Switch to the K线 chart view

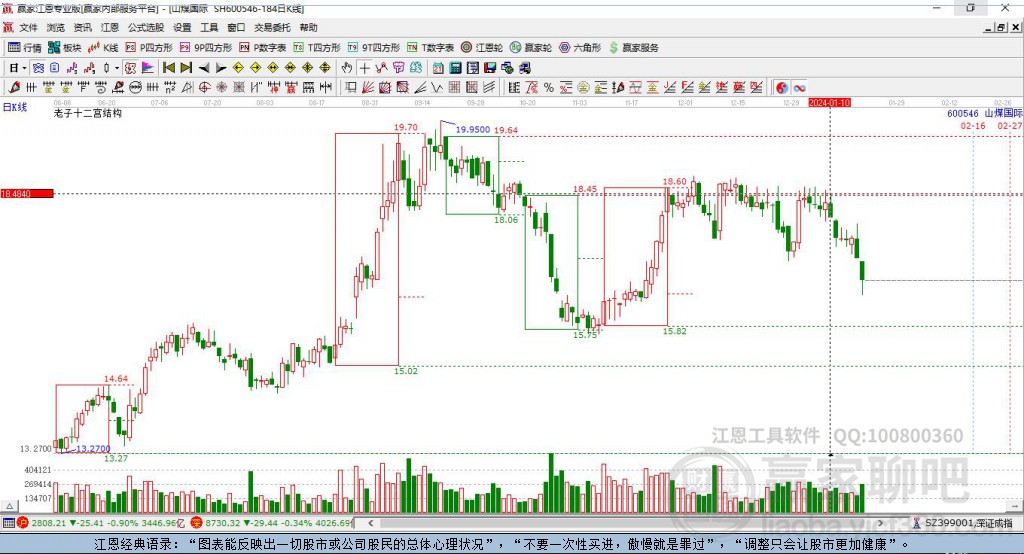[x=103, y=48]
